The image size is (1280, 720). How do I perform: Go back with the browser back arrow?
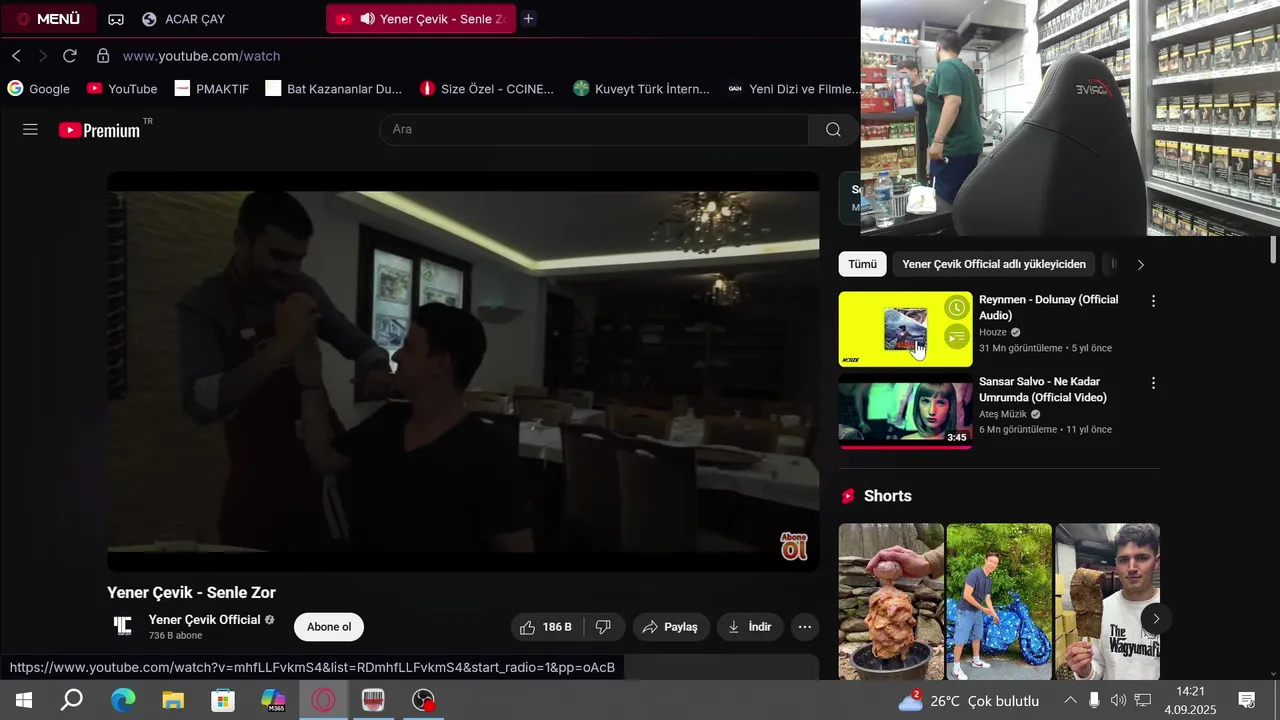pyautogui.click(x=16, y=56)
